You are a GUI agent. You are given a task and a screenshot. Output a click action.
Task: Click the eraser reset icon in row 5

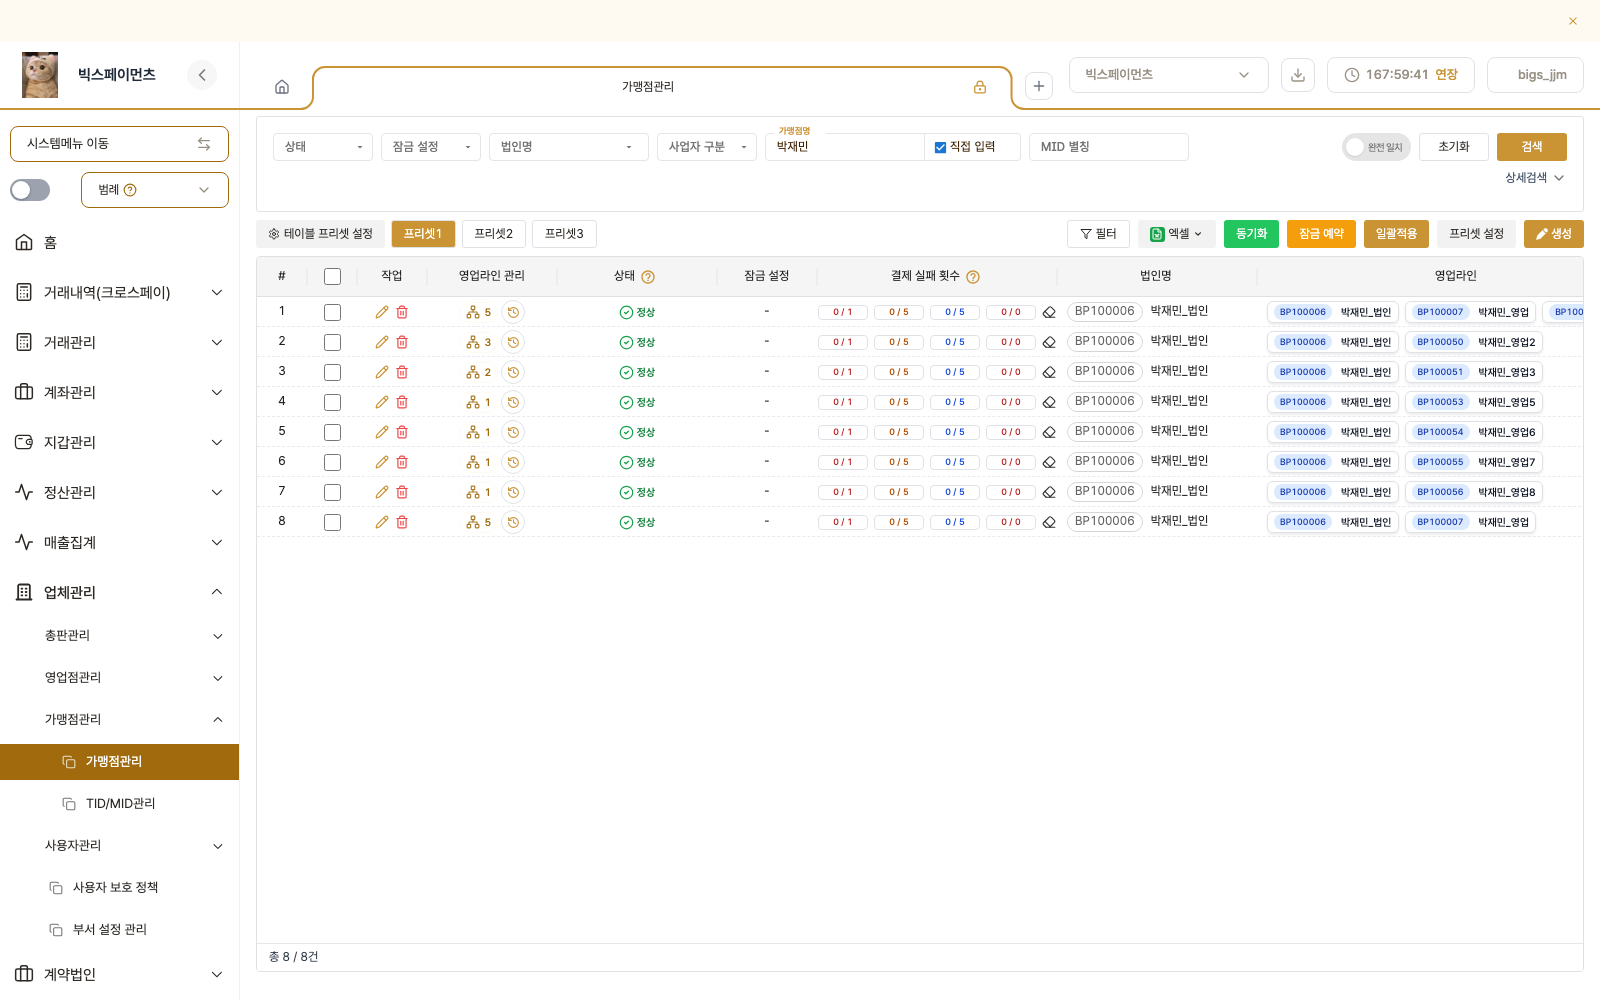1049,432
